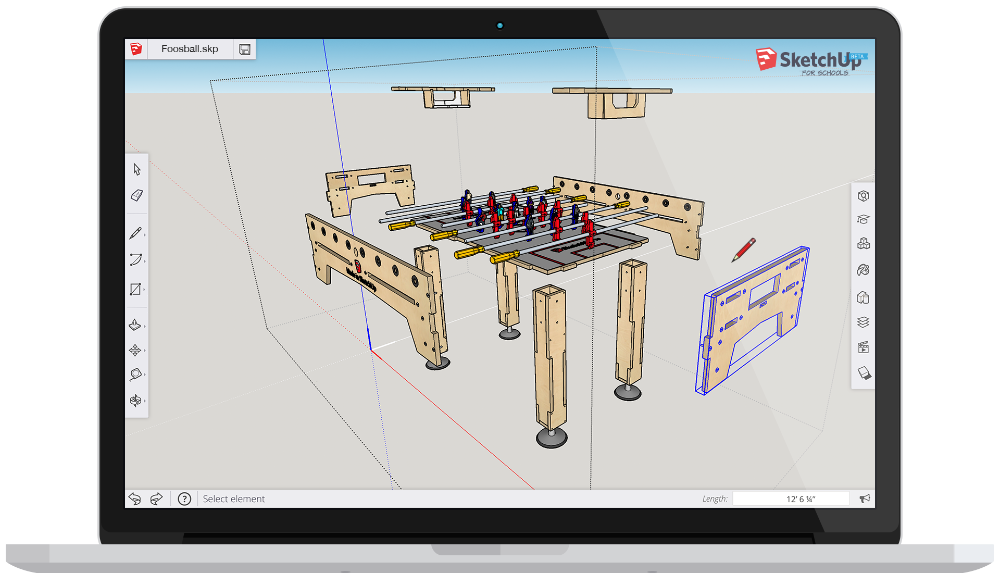Click the 'Select element' status text

(x=233, y=499)
